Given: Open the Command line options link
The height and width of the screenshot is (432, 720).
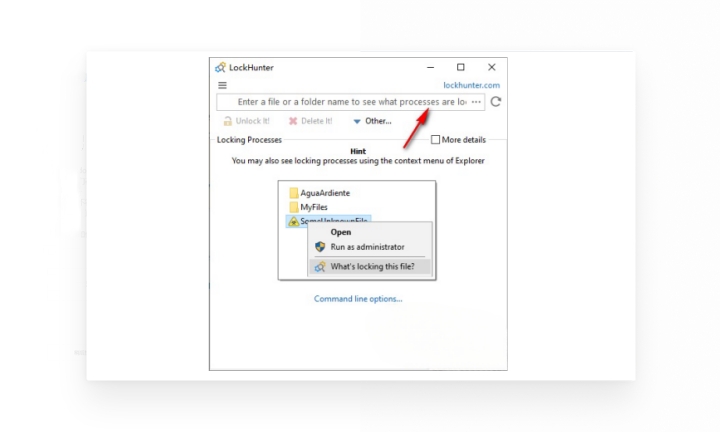Looking at the screenshot, I should [358, 299].
